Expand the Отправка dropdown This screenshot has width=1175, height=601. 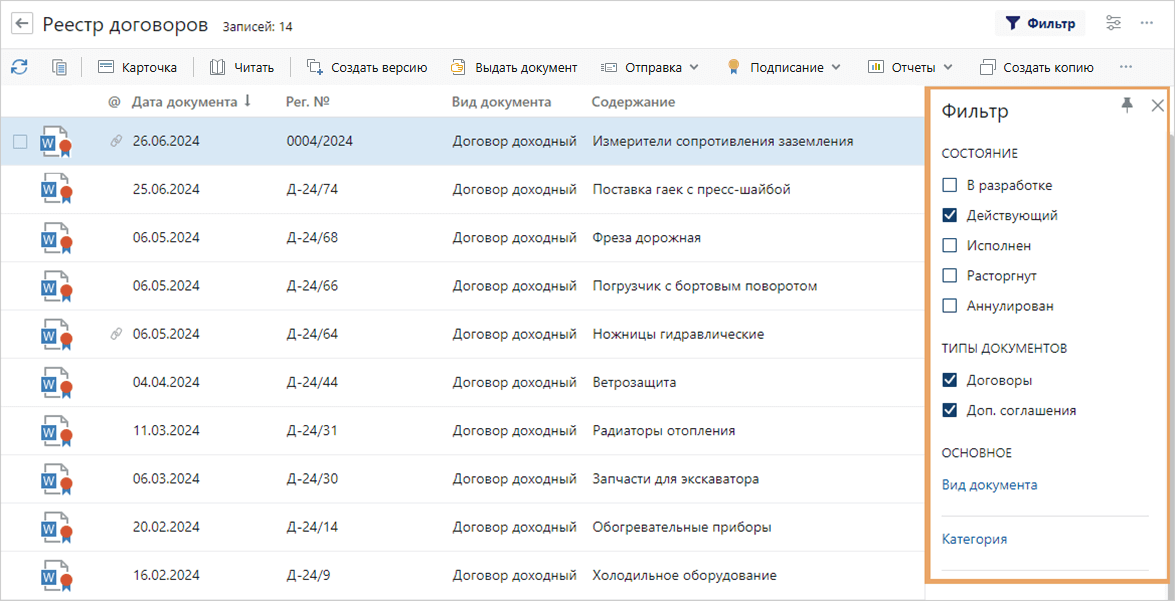650,67
